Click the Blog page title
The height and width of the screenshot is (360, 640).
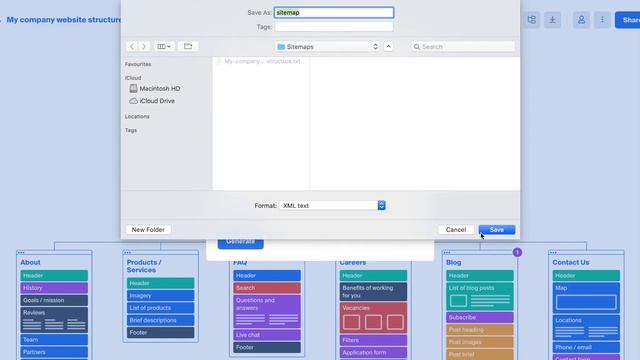(453, 262)
